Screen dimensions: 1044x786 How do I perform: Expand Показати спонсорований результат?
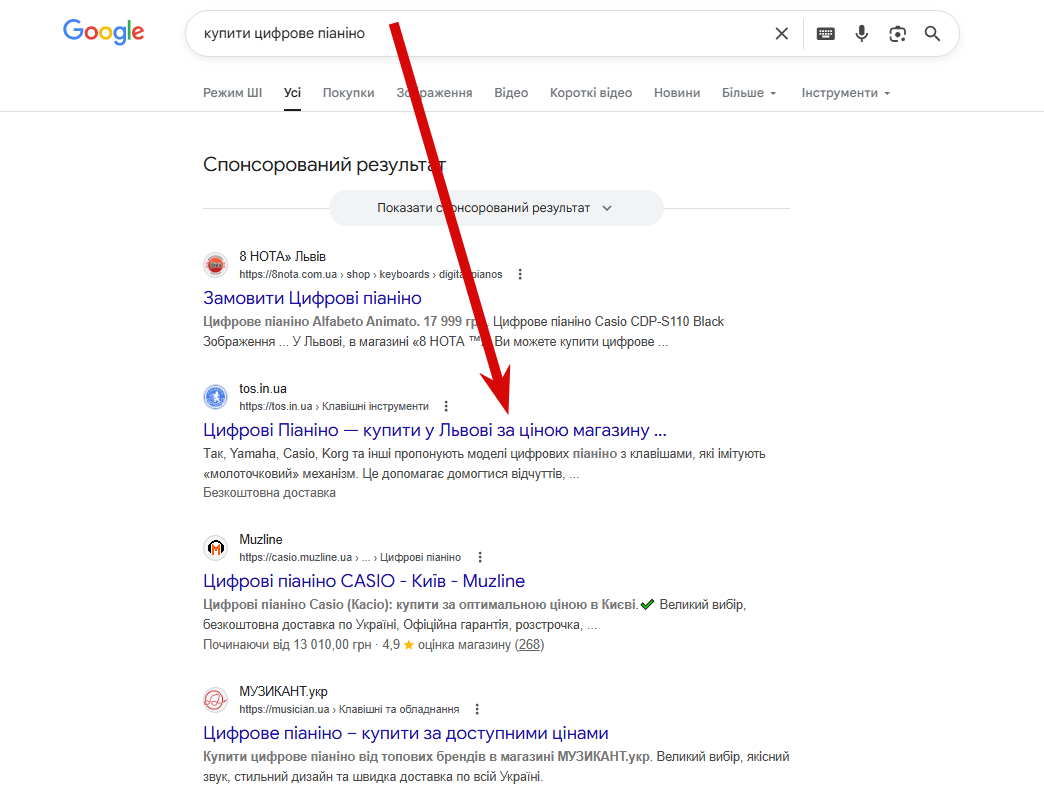click(x=496, y=208)
